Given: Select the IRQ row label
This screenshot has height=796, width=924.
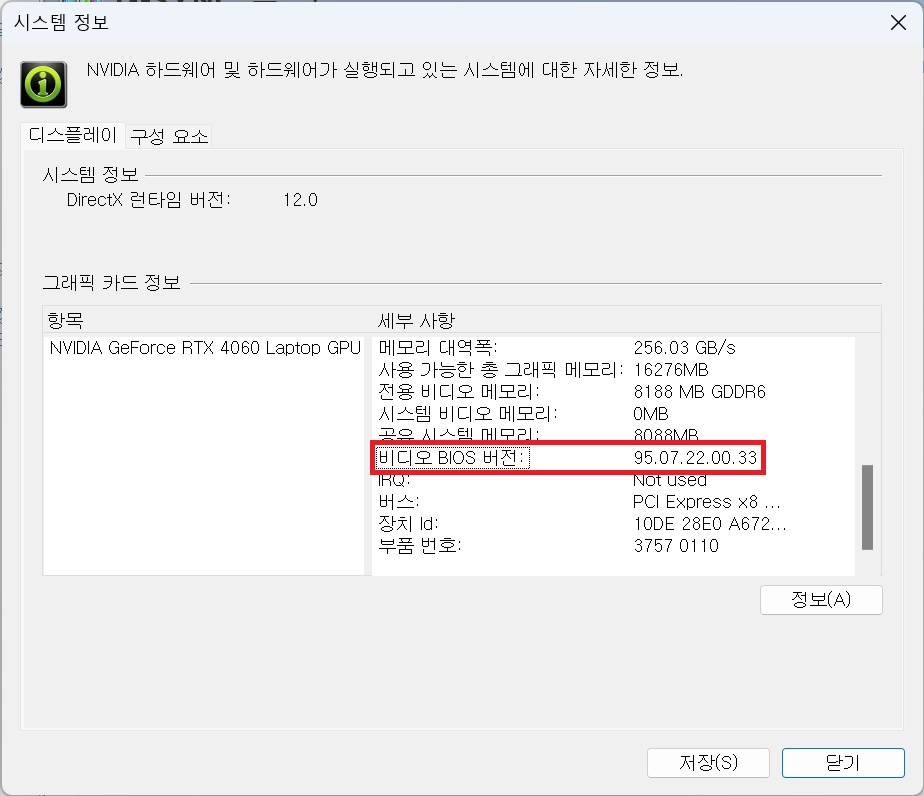Looking at the screenshot, I should pyautogui.click(x=394, y=480).
